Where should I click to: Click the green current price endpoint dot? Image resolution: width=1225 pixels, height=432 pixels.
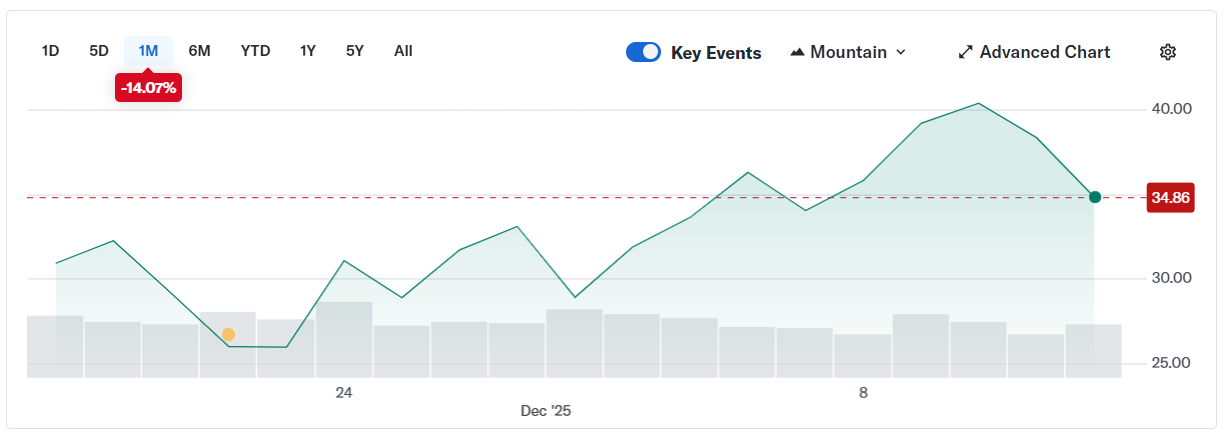coord(1095,197)
